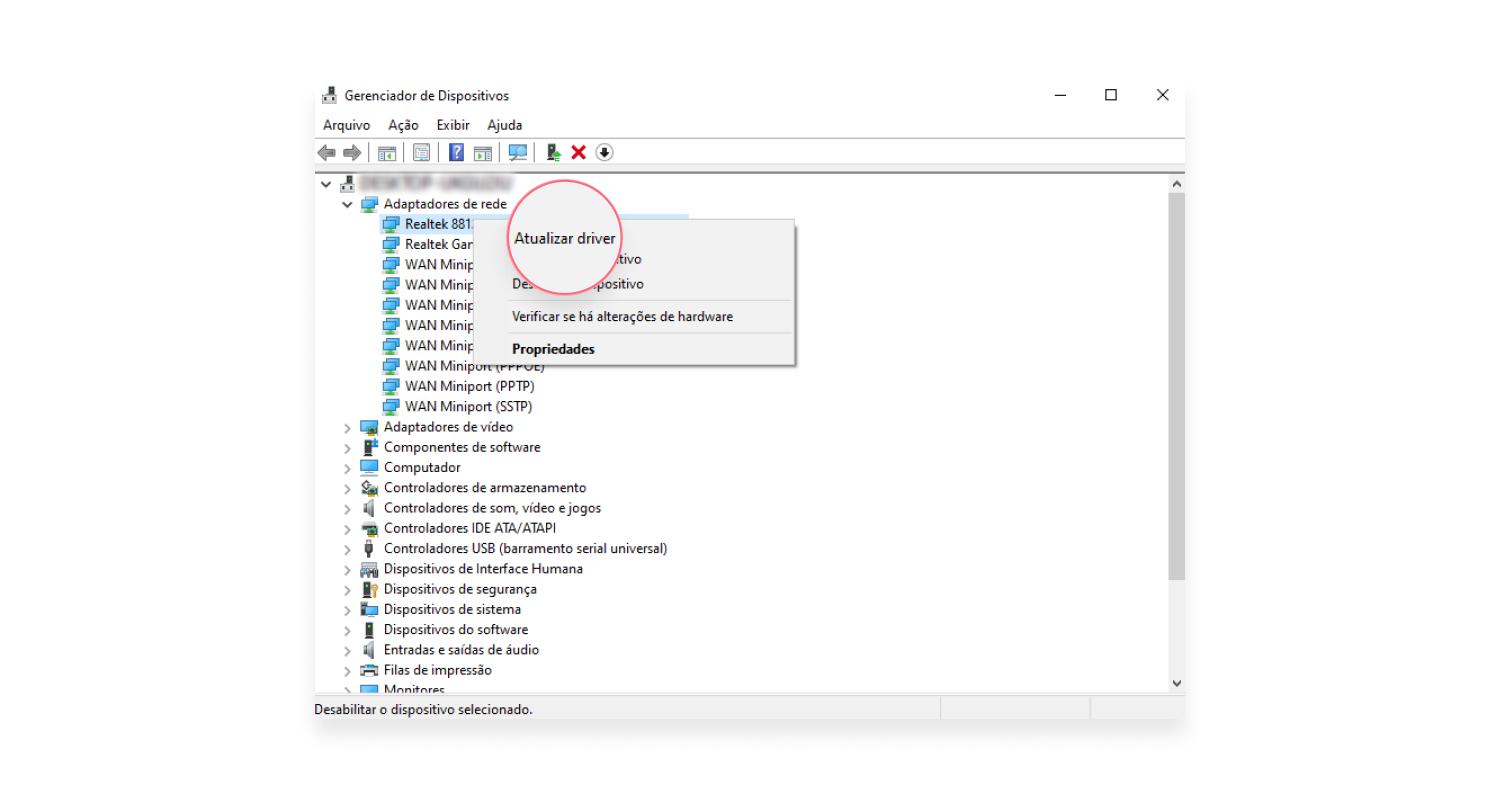Screen dimensions: 1500x800
Task: Click the Back arrow in the toolbar
Action: click(x=326, y=152)
